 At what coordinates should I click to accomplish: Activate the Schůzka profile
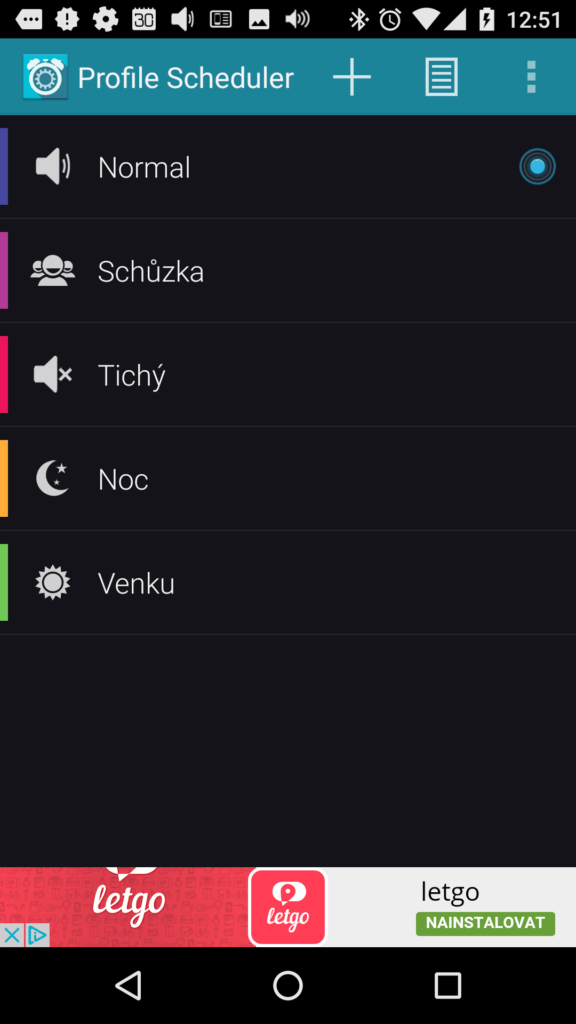[x=288, y=270]
